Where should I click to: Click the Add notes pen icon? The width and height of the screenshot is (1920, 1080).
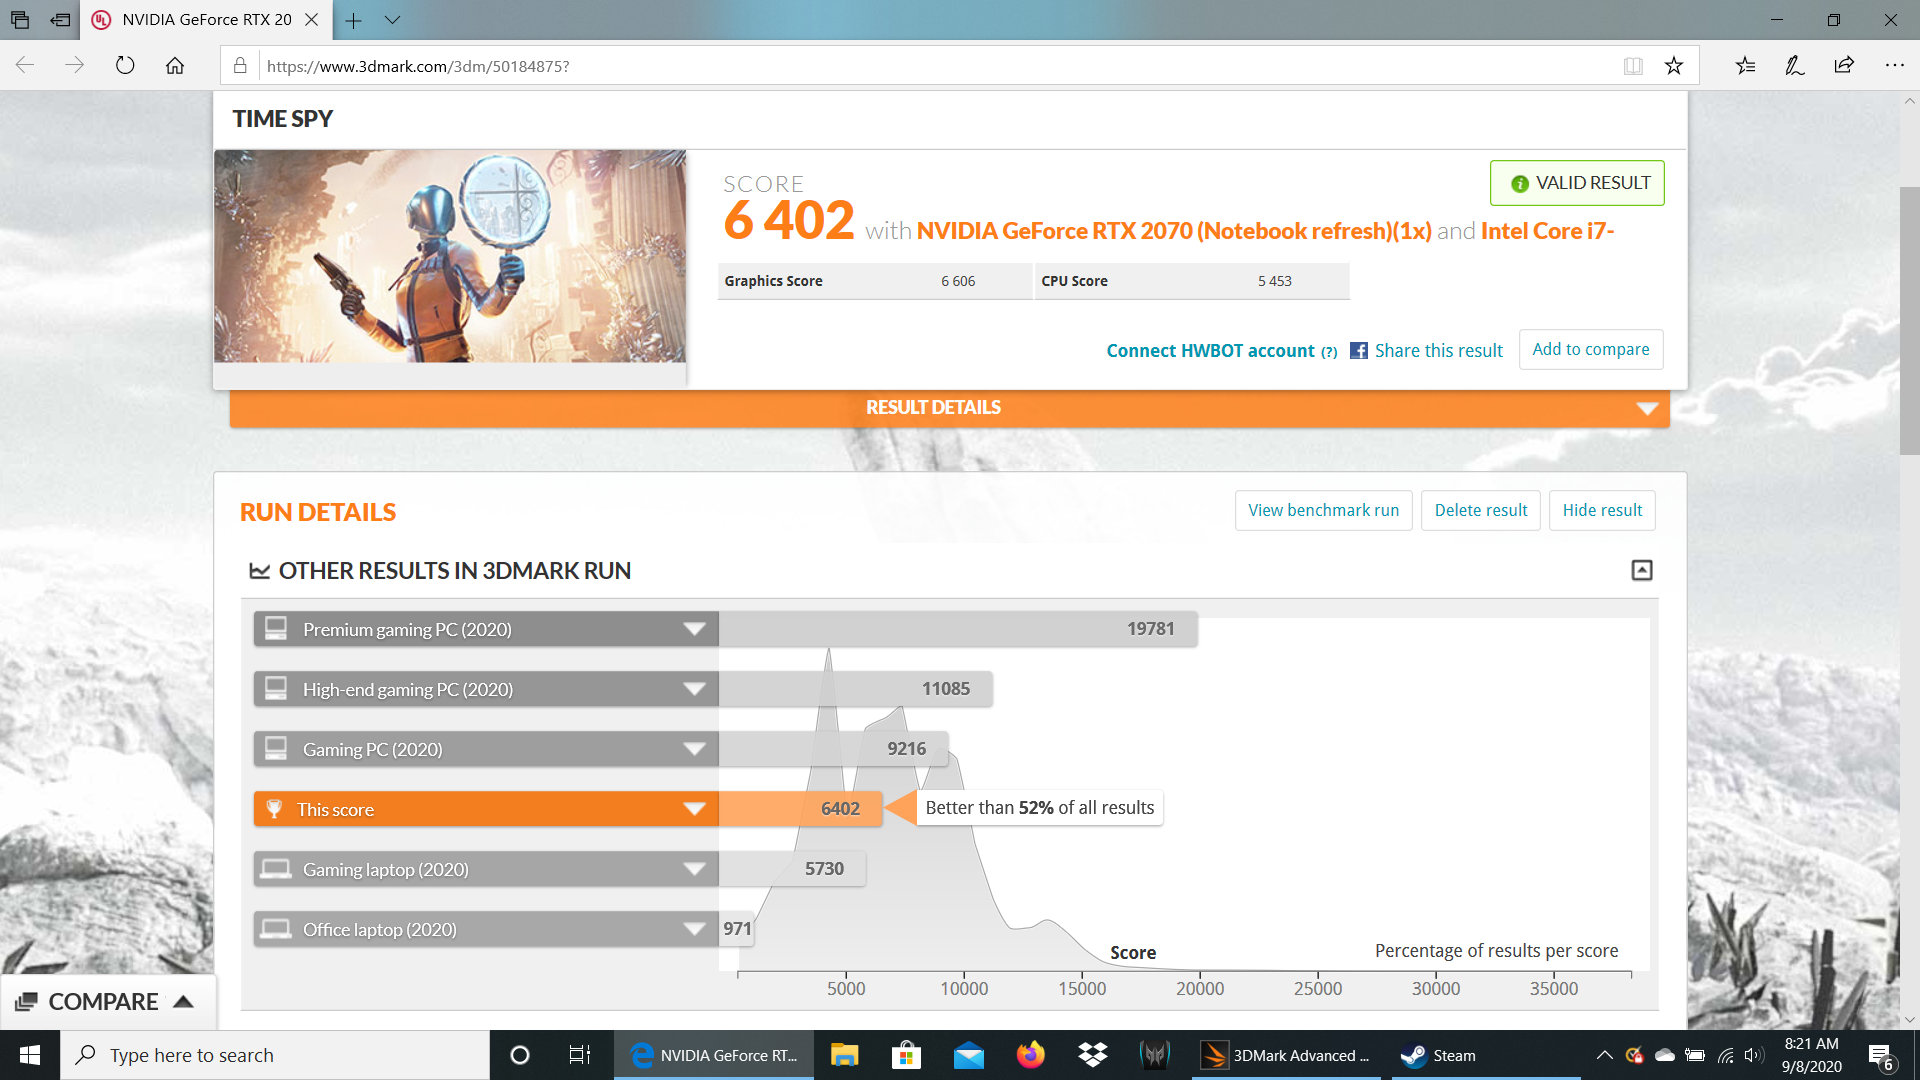[x=1795, y=66]
